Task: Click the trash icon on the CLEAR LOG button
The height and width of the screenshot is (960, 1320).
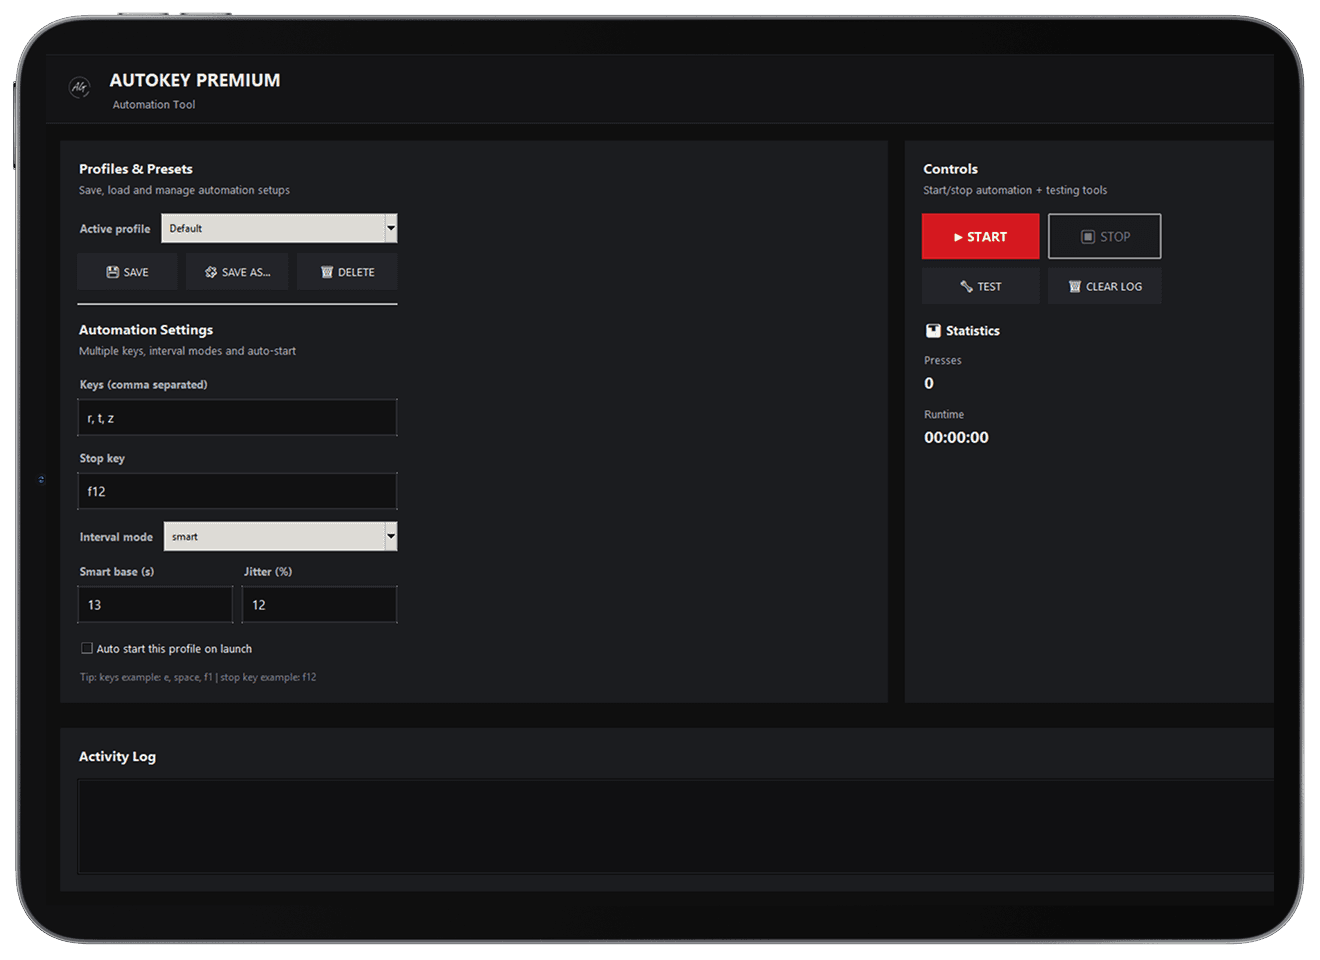Action: pyautogui.click(x=1076, y=286)
